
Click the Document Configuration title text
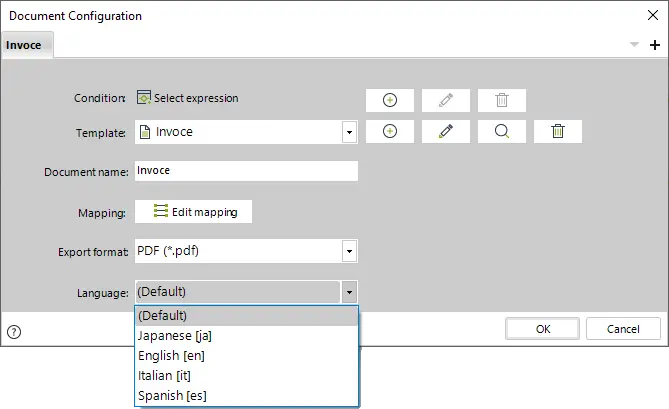point(76,16)
